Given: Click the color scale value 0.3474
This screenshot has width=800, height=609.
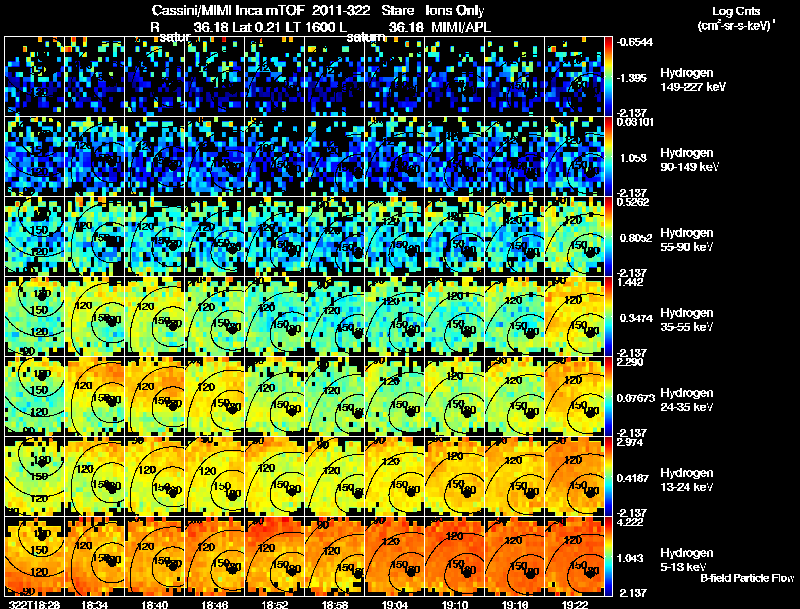Looking at the screenshot, I should (636, 318).
